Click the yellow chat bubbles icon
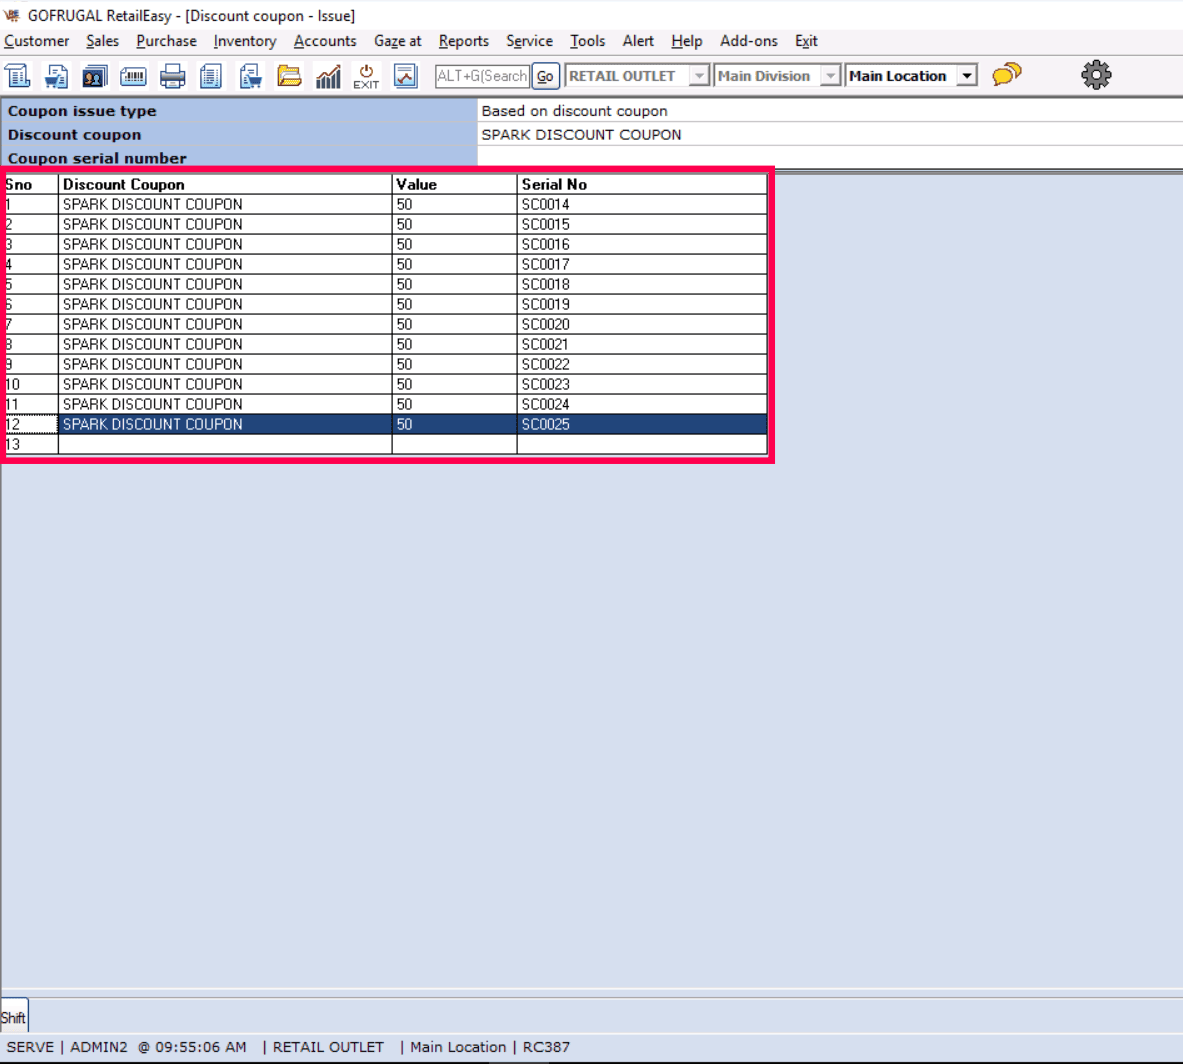 [x=1006, y=75]
